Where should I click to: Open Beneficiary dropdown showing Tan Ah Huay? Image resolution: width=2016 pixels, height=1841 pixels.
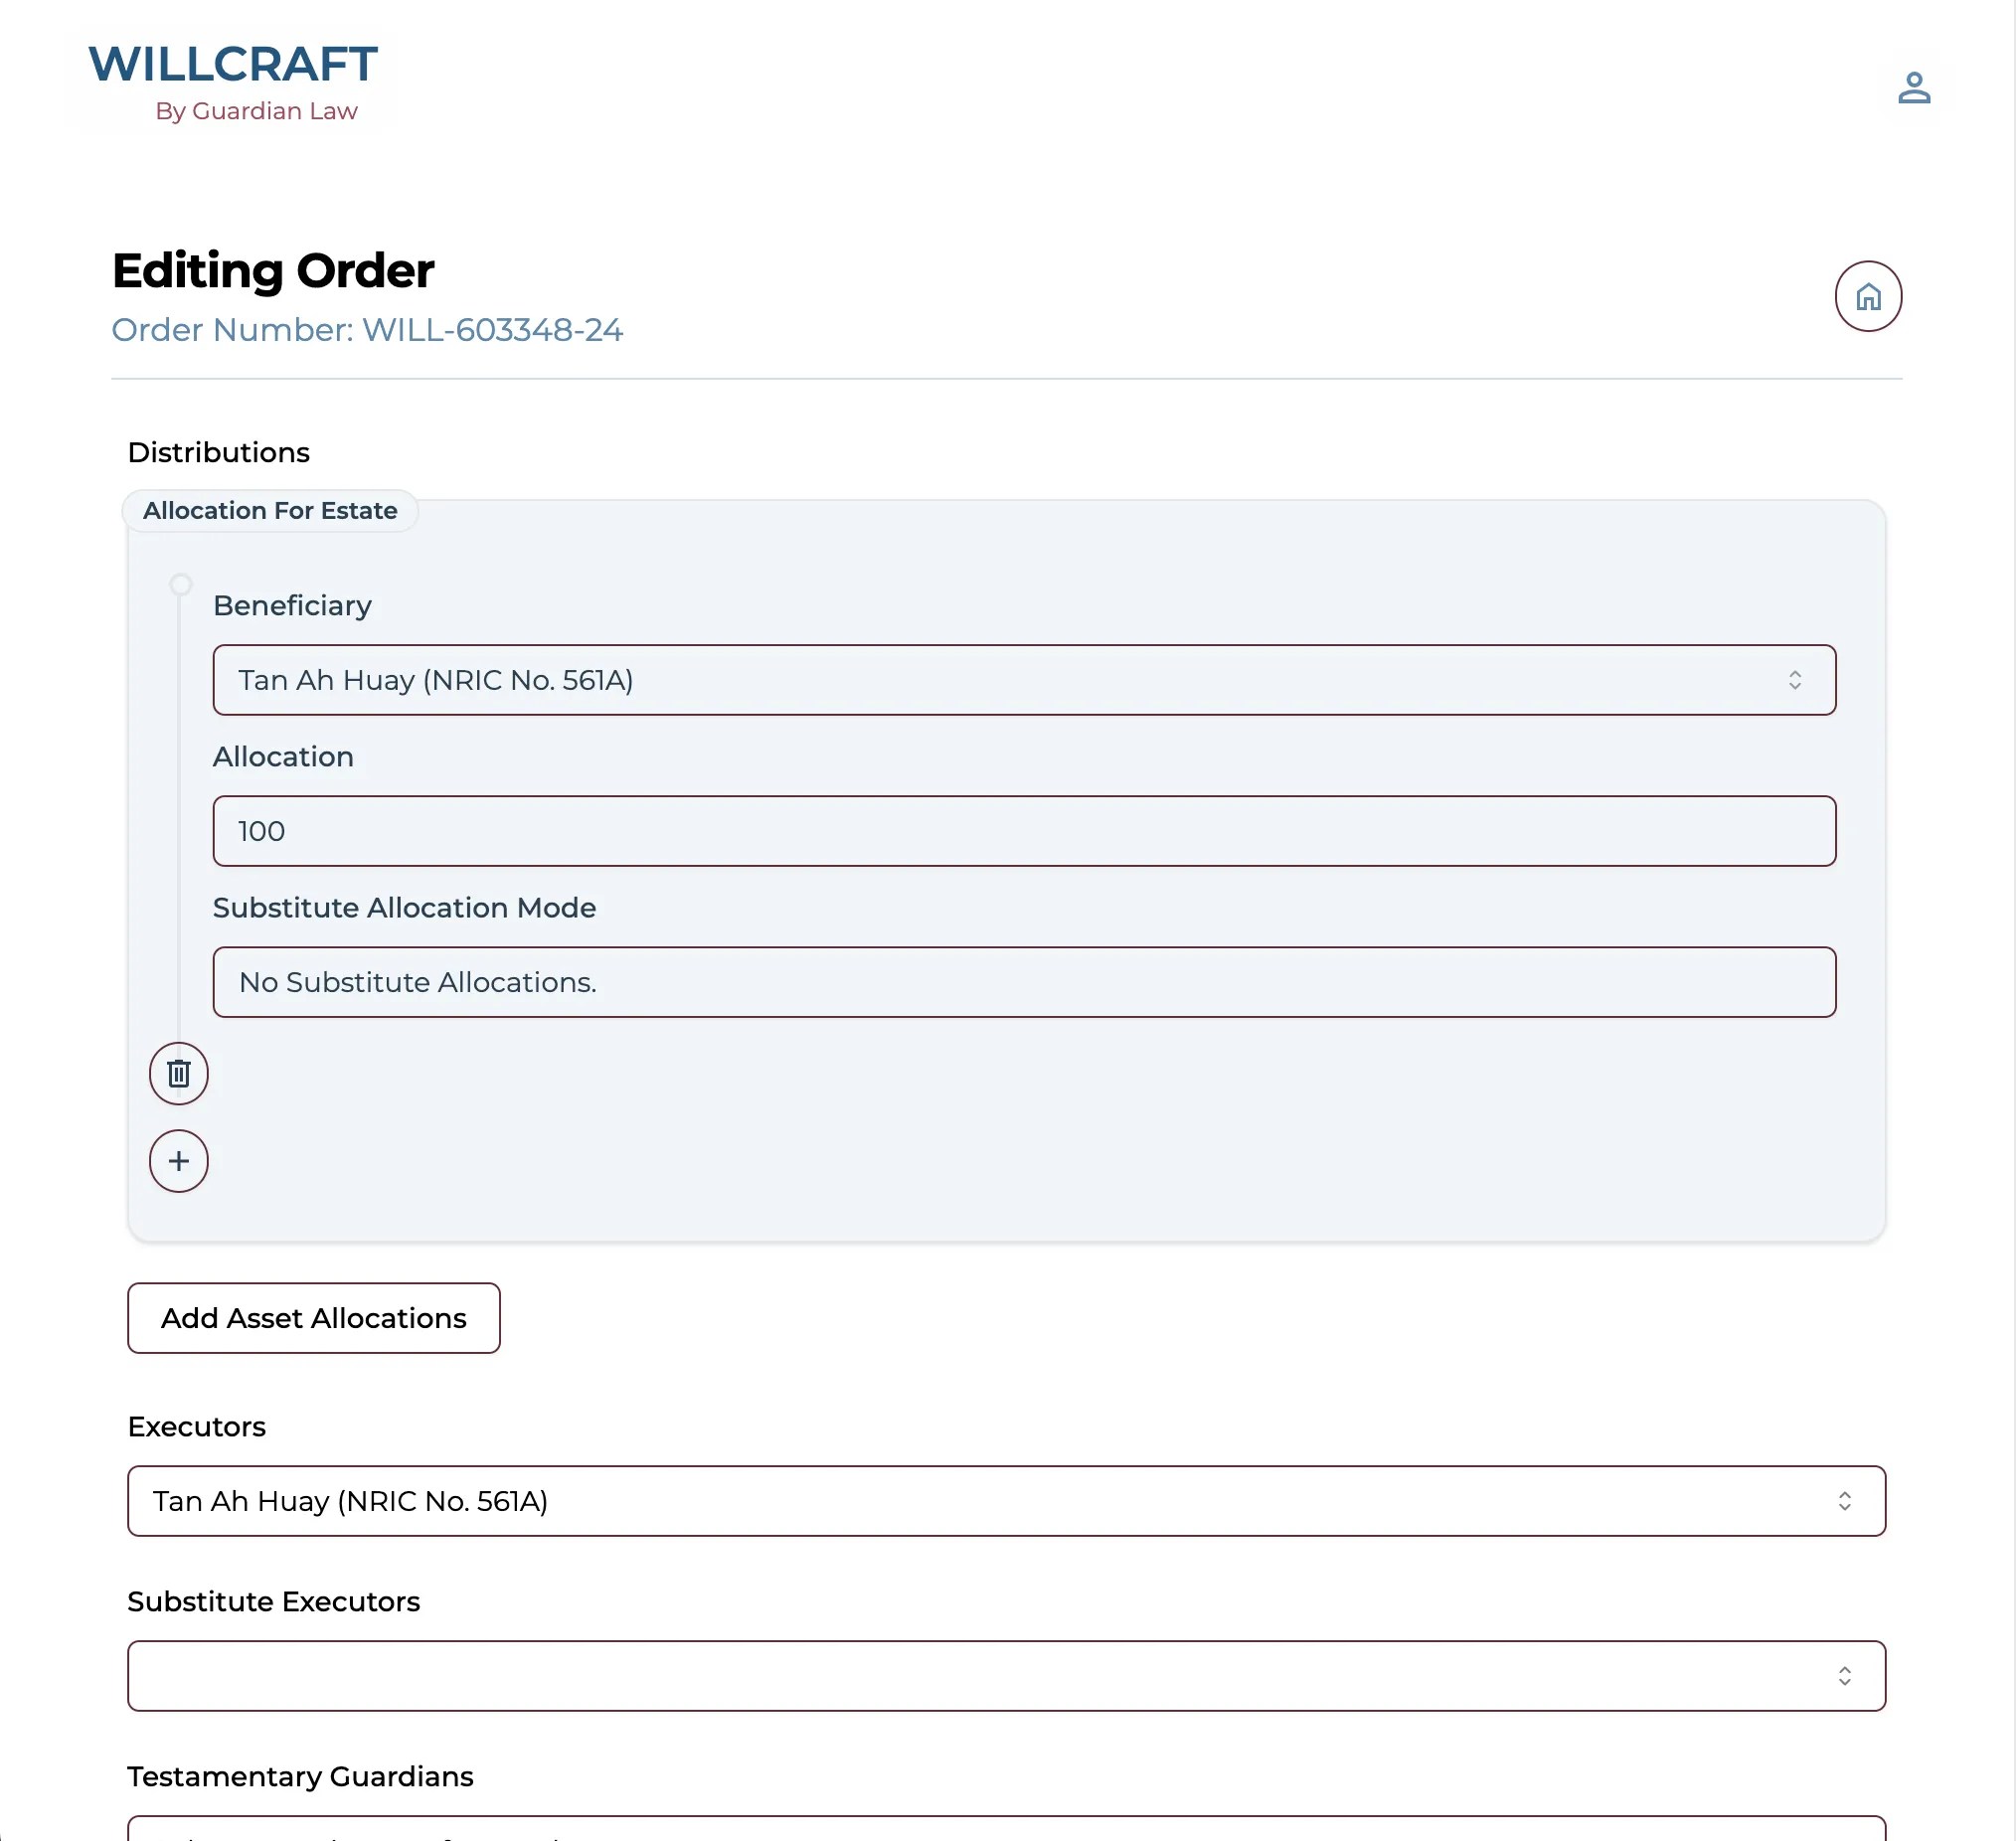(1000, 680)
